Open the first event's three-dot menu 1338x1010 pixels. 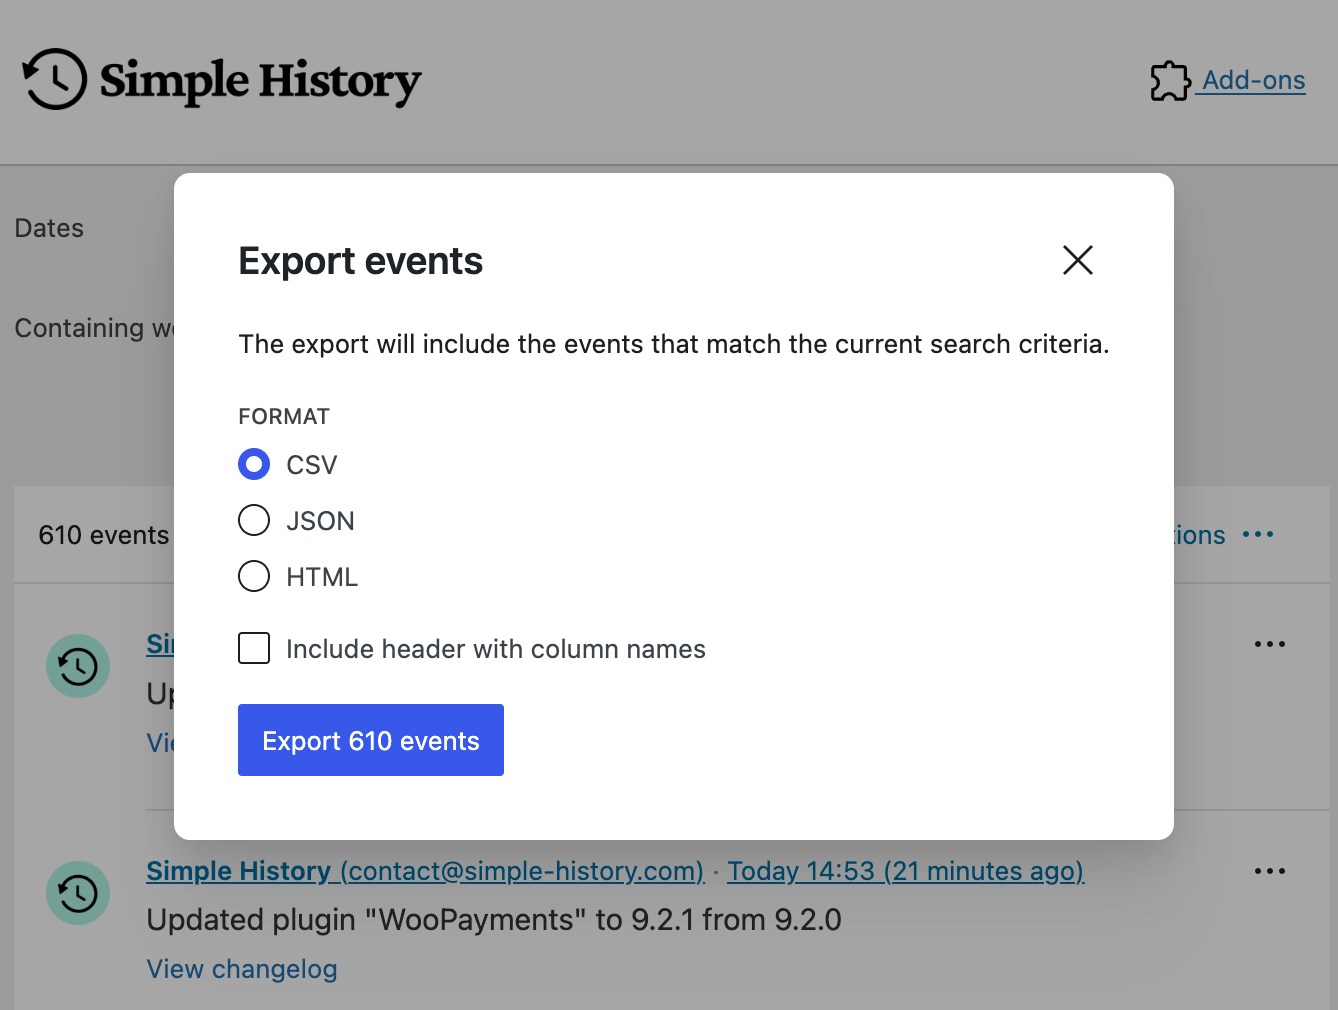1269,644
